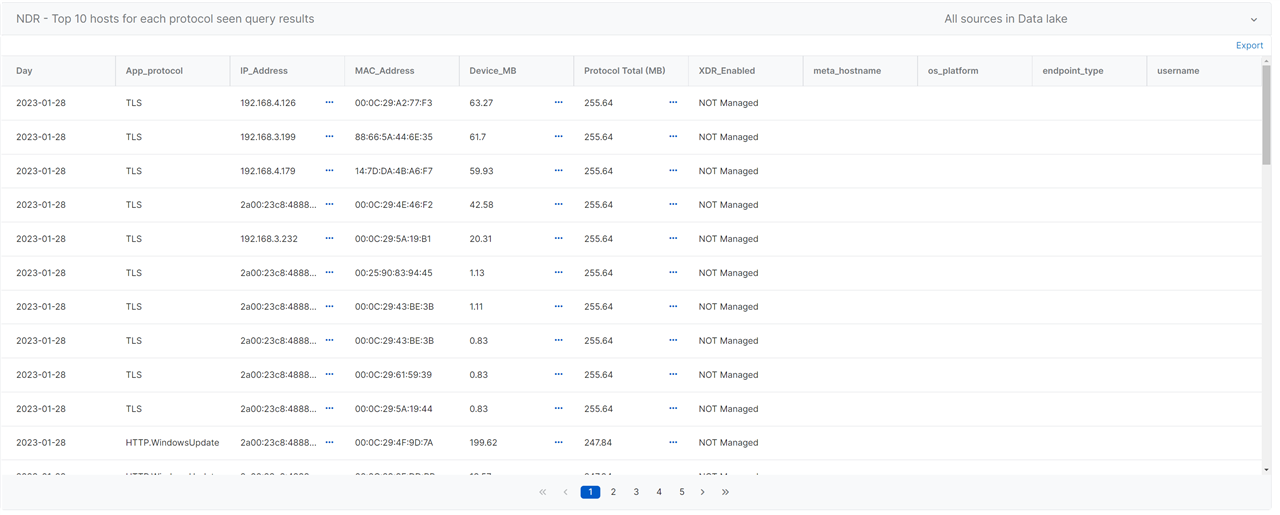
Task: Click ellipsis next to Device_MB 61.7
Action: [558, 137]
